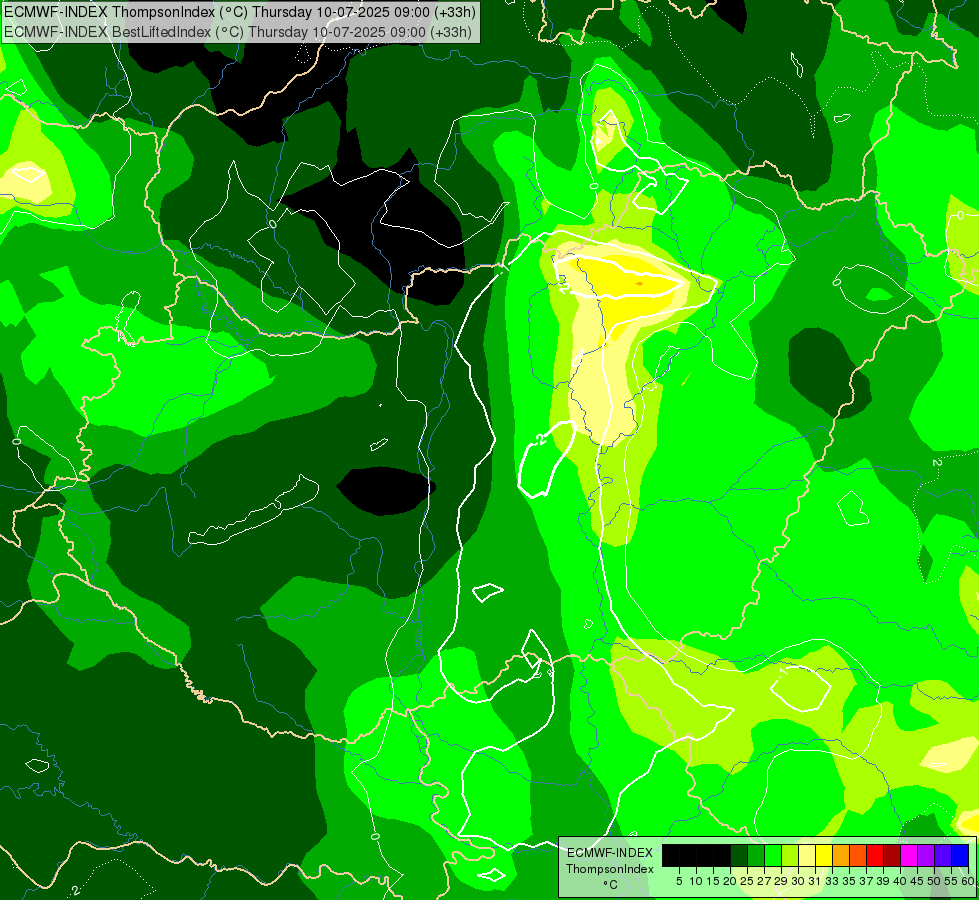Click "ThompsonIndex" text inside the legend box
The width and height of the screenshot is (979, 900).
pyautogui.click(x=610, y=869)
